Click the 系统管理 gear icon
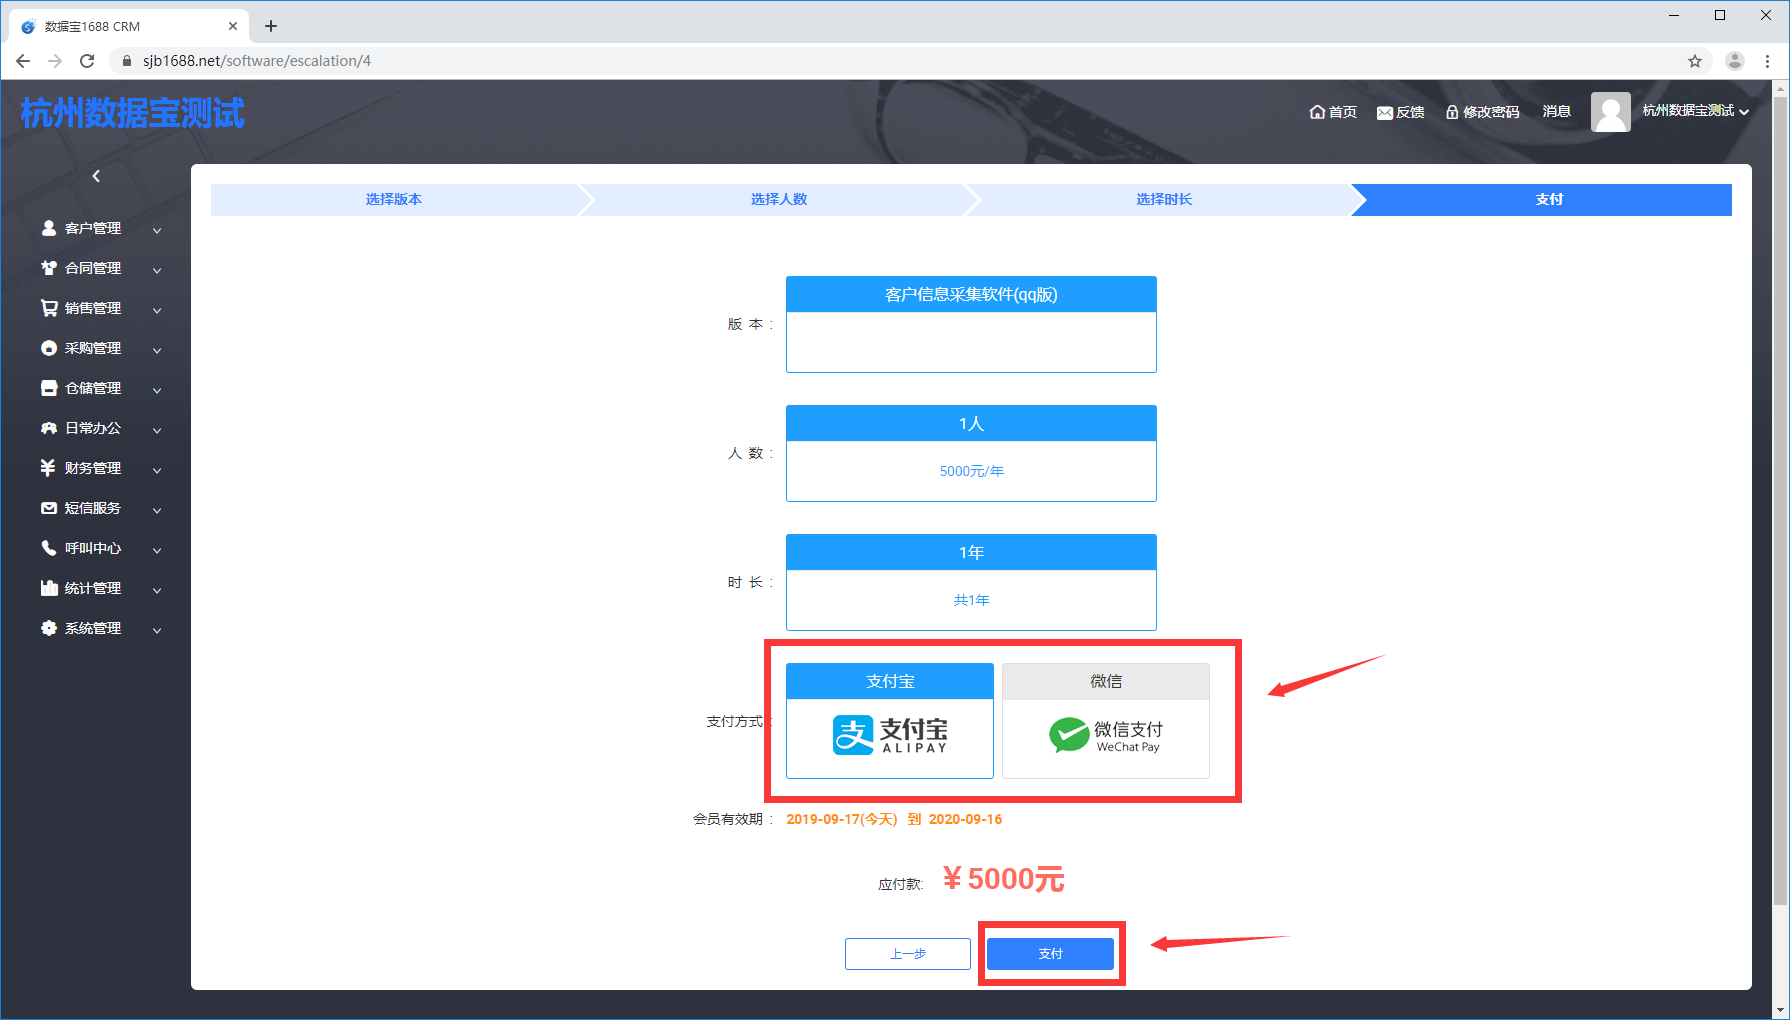1790x1020 pixels. (x=48, y=628)
